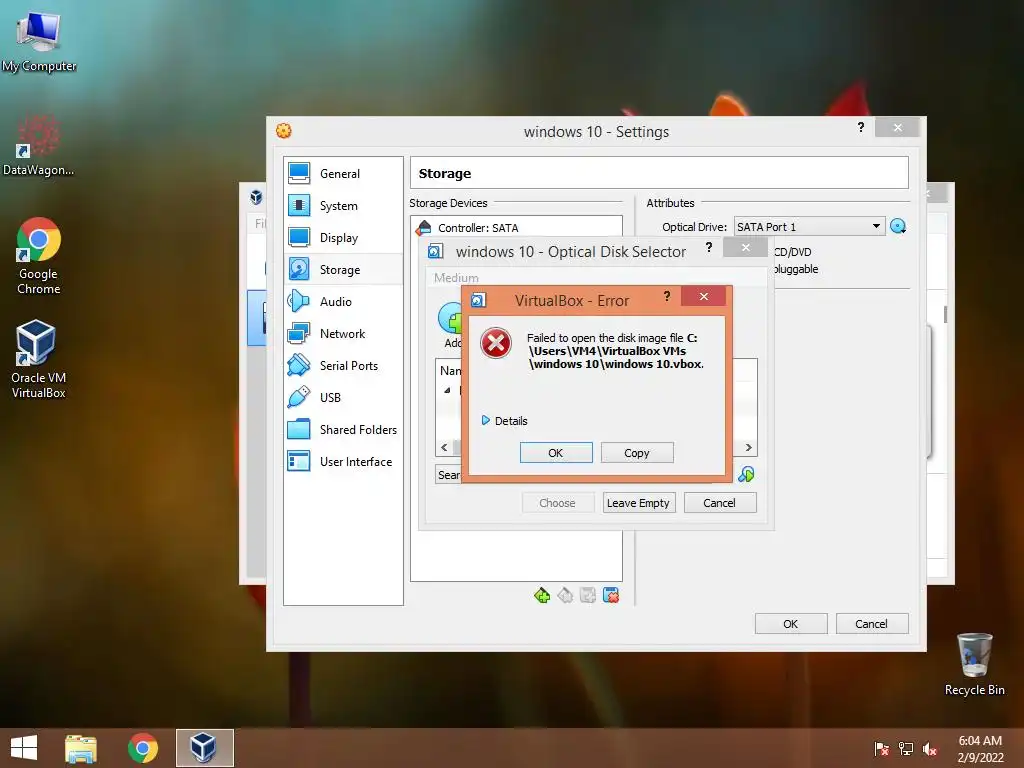Open My Computer desktop icon

click(39, 41)
